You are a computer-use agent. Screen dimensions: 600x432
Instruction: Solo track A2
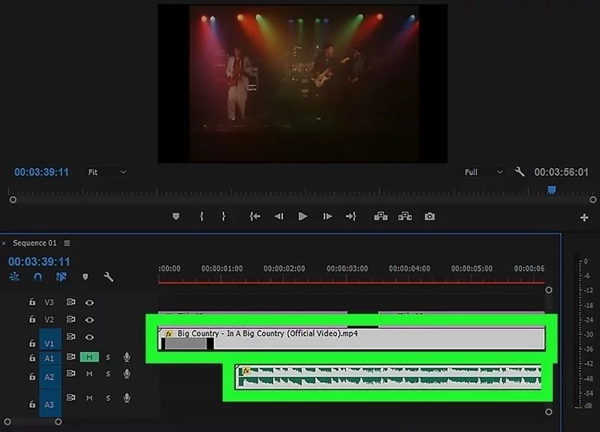108,374
